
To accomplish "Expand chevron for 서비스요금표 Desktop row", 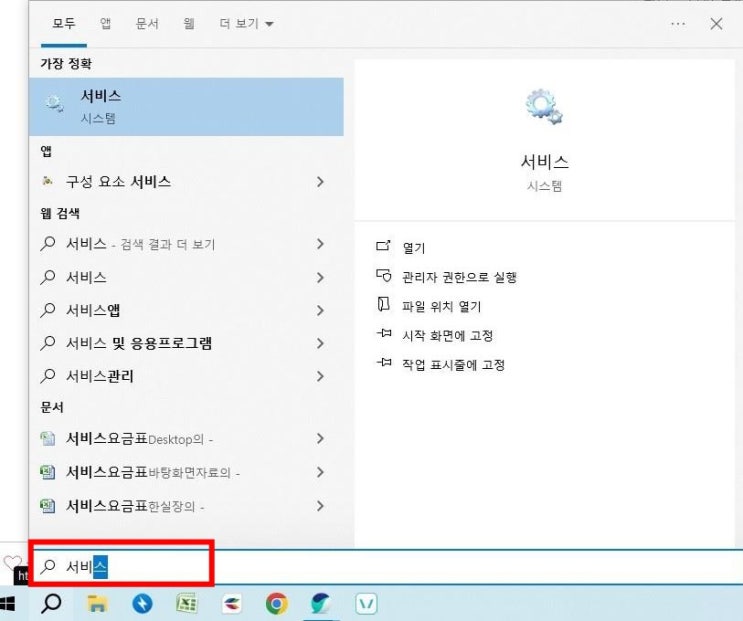I will click(320, 439).
